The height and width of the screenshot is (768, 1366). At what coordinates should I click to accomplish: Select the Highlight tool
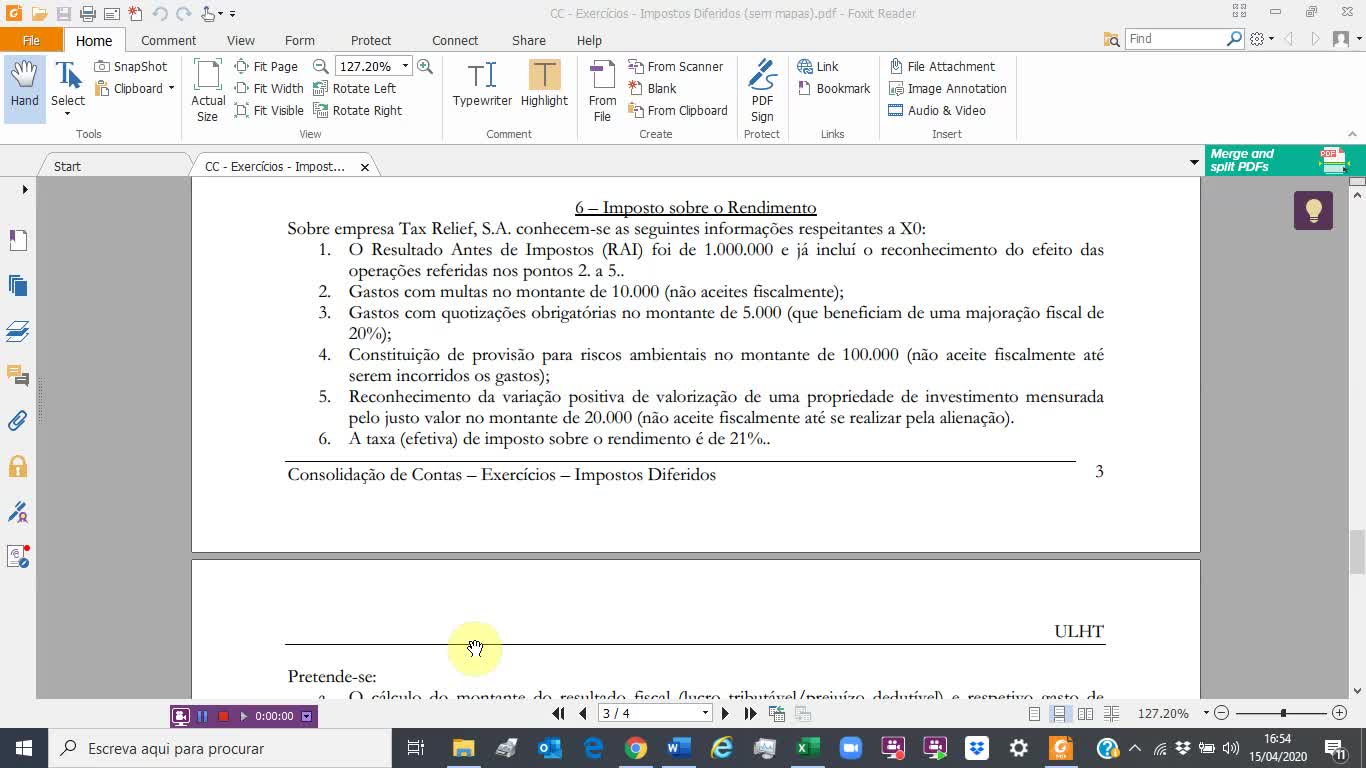pos(544,85)
